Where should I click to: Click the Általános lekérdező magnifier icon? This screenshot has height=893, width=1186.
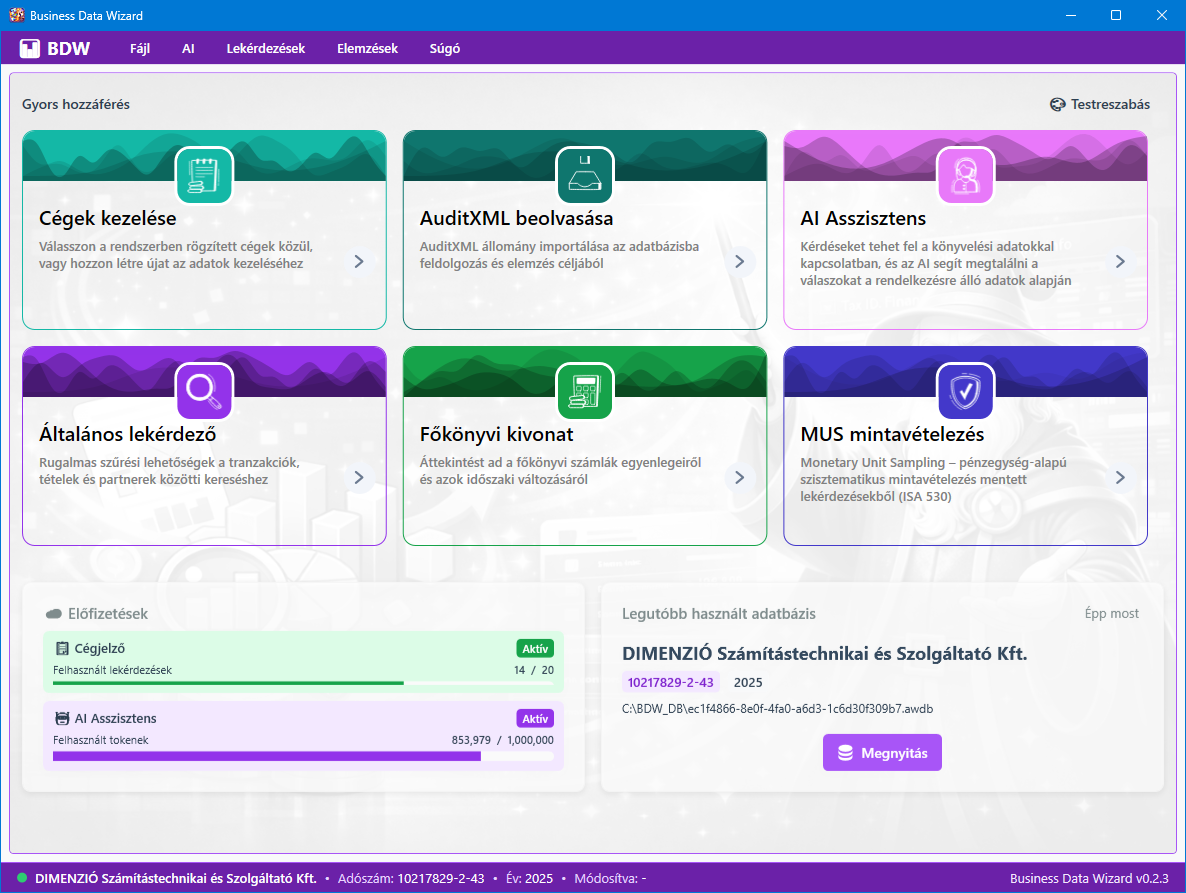click(204, 391)
